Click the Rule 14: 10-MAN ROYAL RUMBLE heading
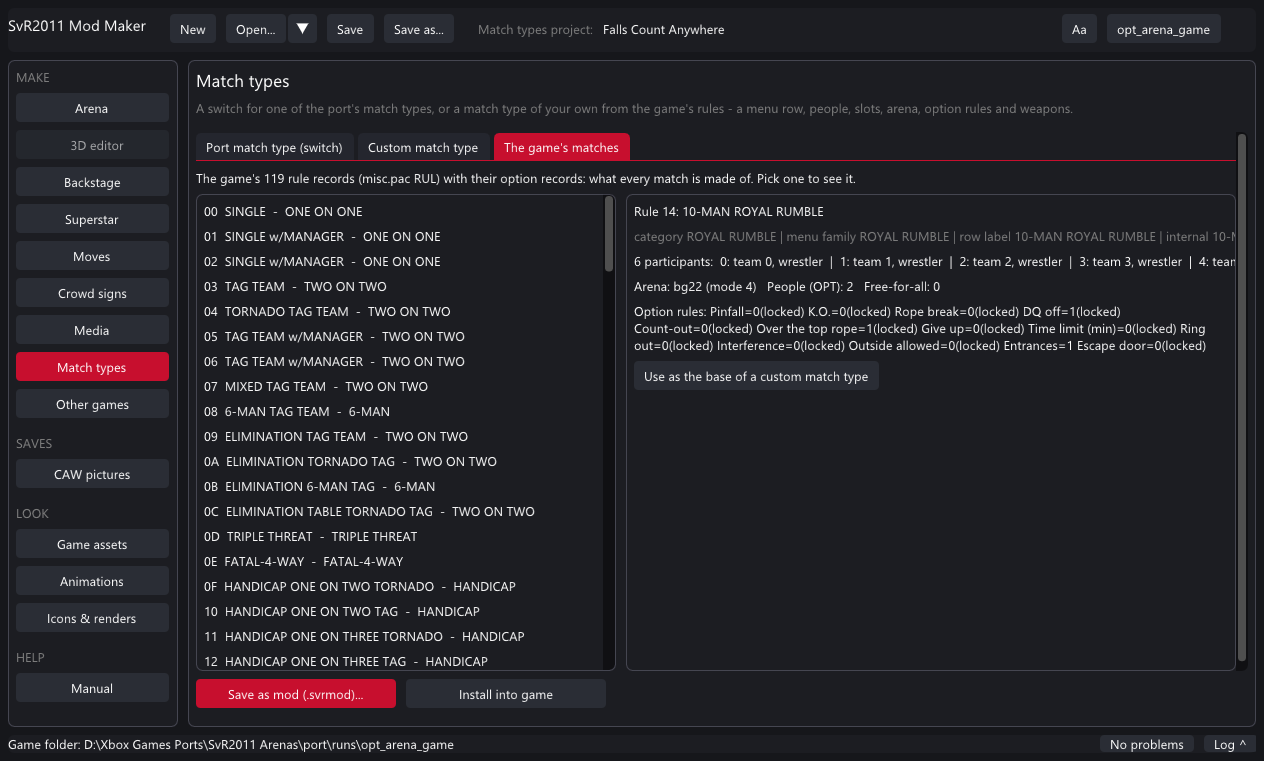The width and height of the screenshot is (1264, 761). pyautogui.click(x=729, y=212)
